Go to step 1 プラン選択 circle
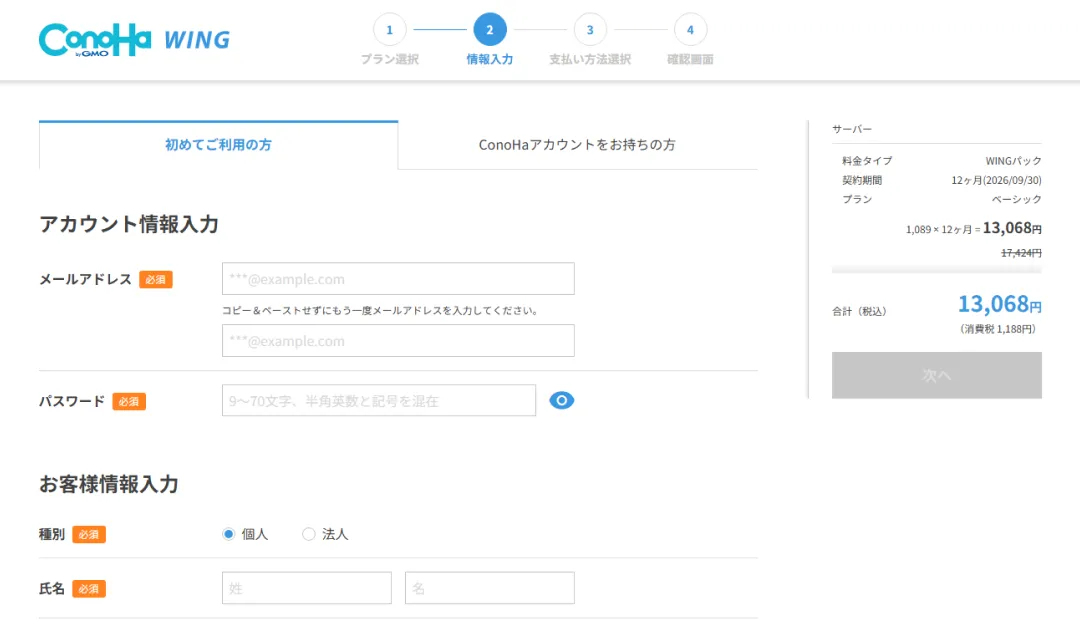 point(389,30)
